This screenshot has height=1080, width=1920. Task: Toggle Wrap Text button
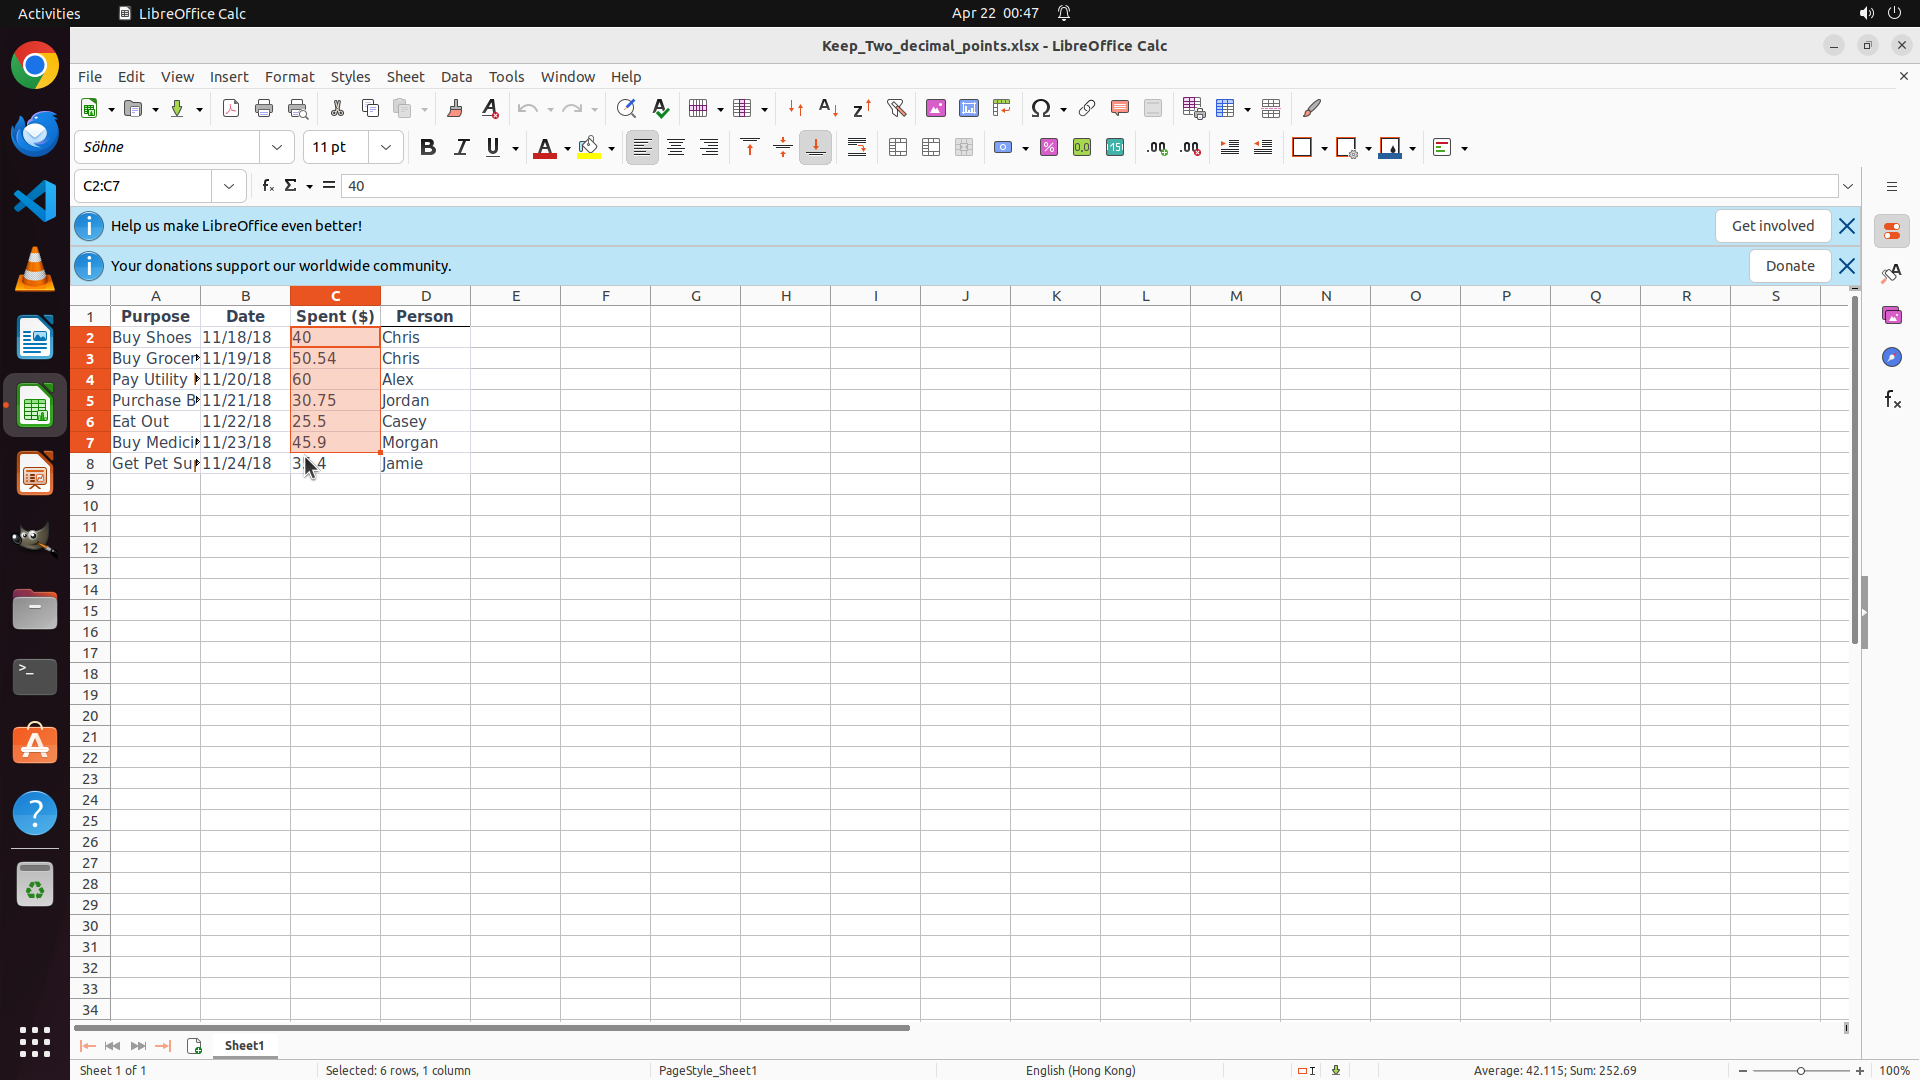tap(857, 148)
